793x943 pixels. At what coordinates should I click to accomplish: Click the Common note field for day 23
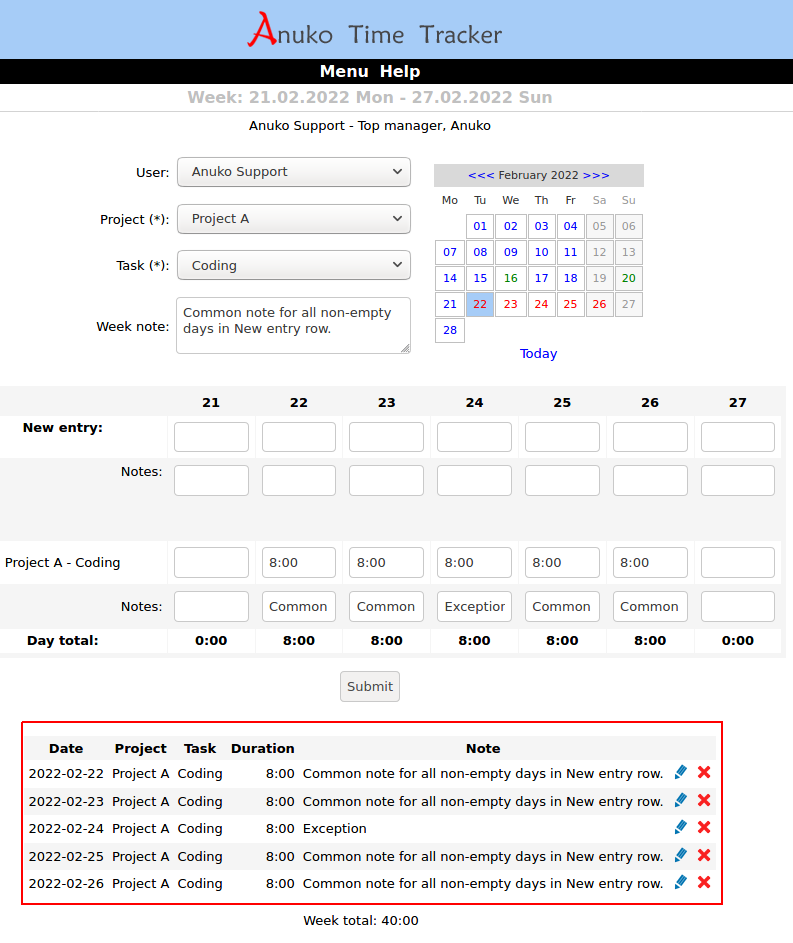coord(387,606)
